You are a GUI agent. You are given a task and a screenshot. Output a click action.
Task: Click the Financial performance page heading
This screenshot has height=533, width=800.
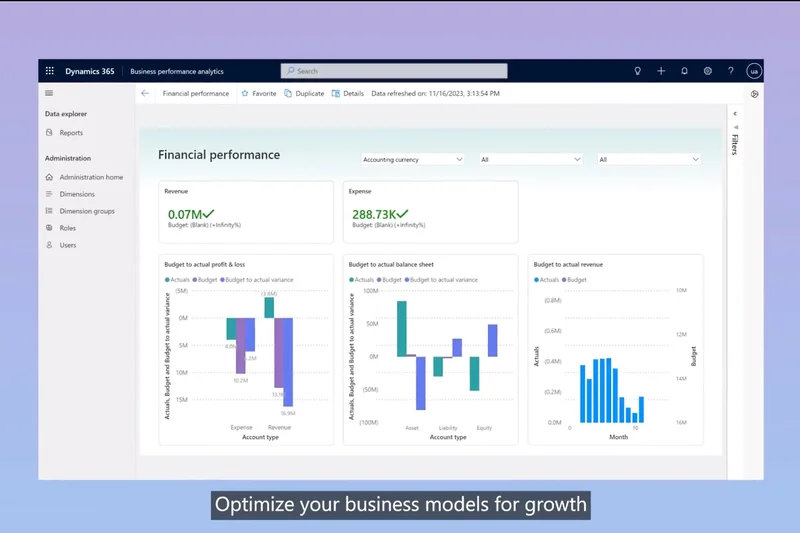[219, 155]
